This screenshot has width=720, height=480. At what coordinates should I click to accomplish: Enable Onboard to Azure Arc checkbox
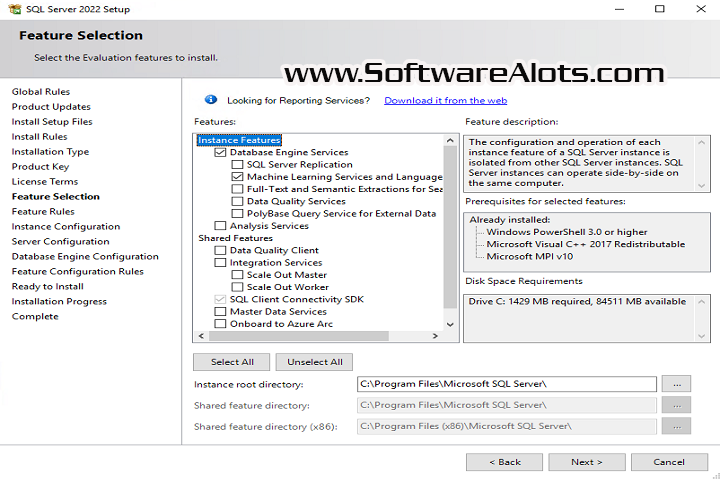220,324
